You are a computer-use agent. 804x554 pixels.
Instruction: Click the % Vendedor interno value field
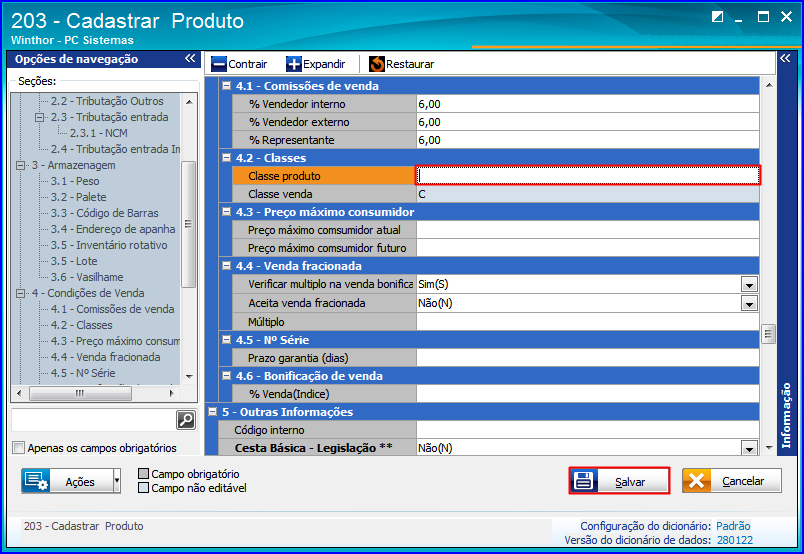(x=588, y=104)
